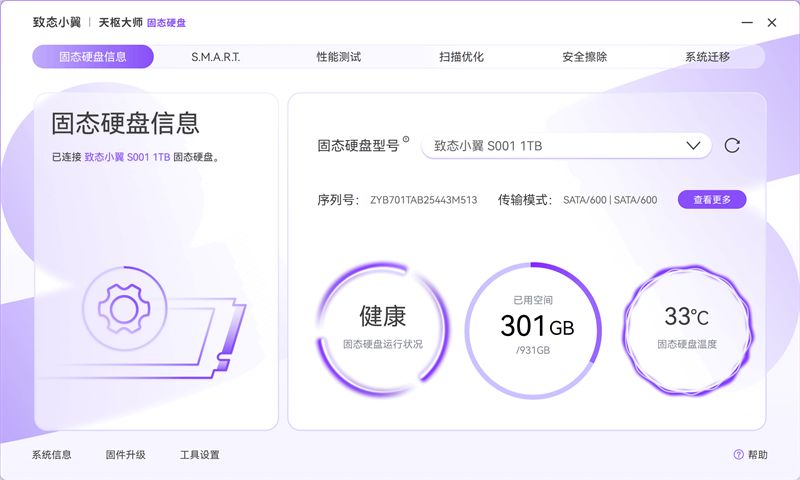
Task: Click the 查看更多 button
Action: 712,199
